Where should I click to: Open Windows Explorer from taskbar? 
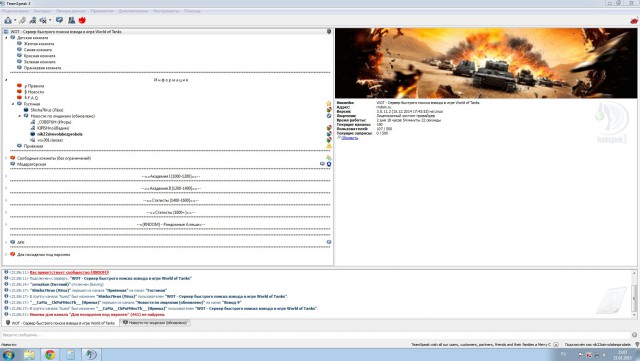click(x=29, y=354)
